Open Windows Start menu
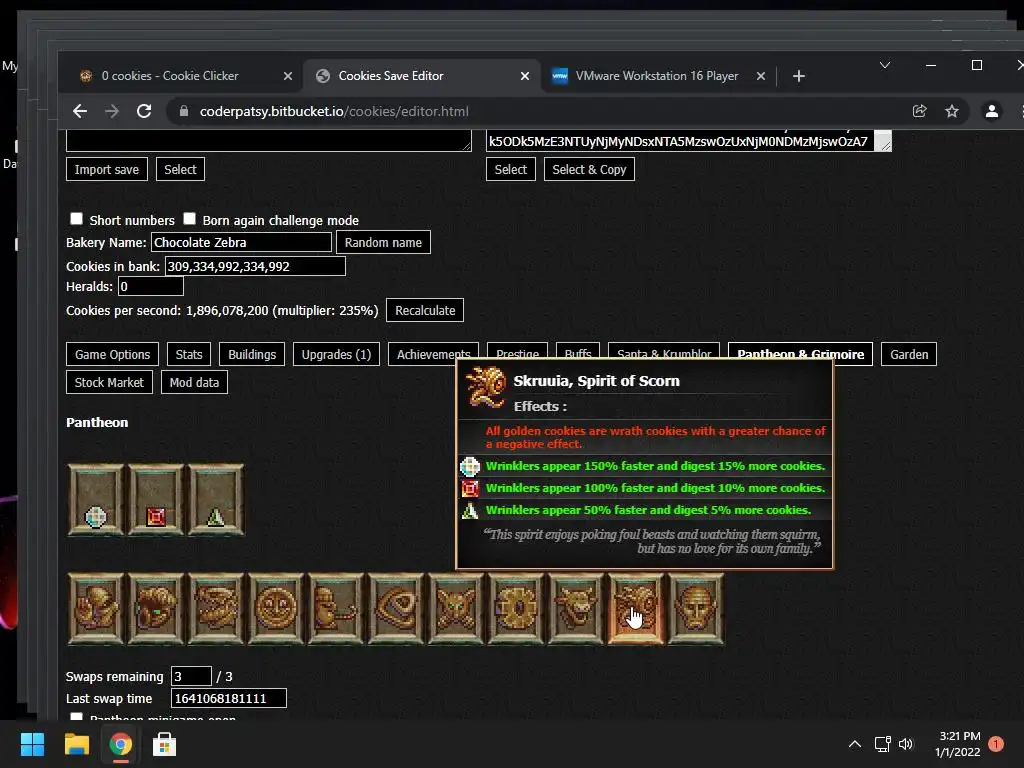Screen dimensions: 1024x768 (32, 744)
